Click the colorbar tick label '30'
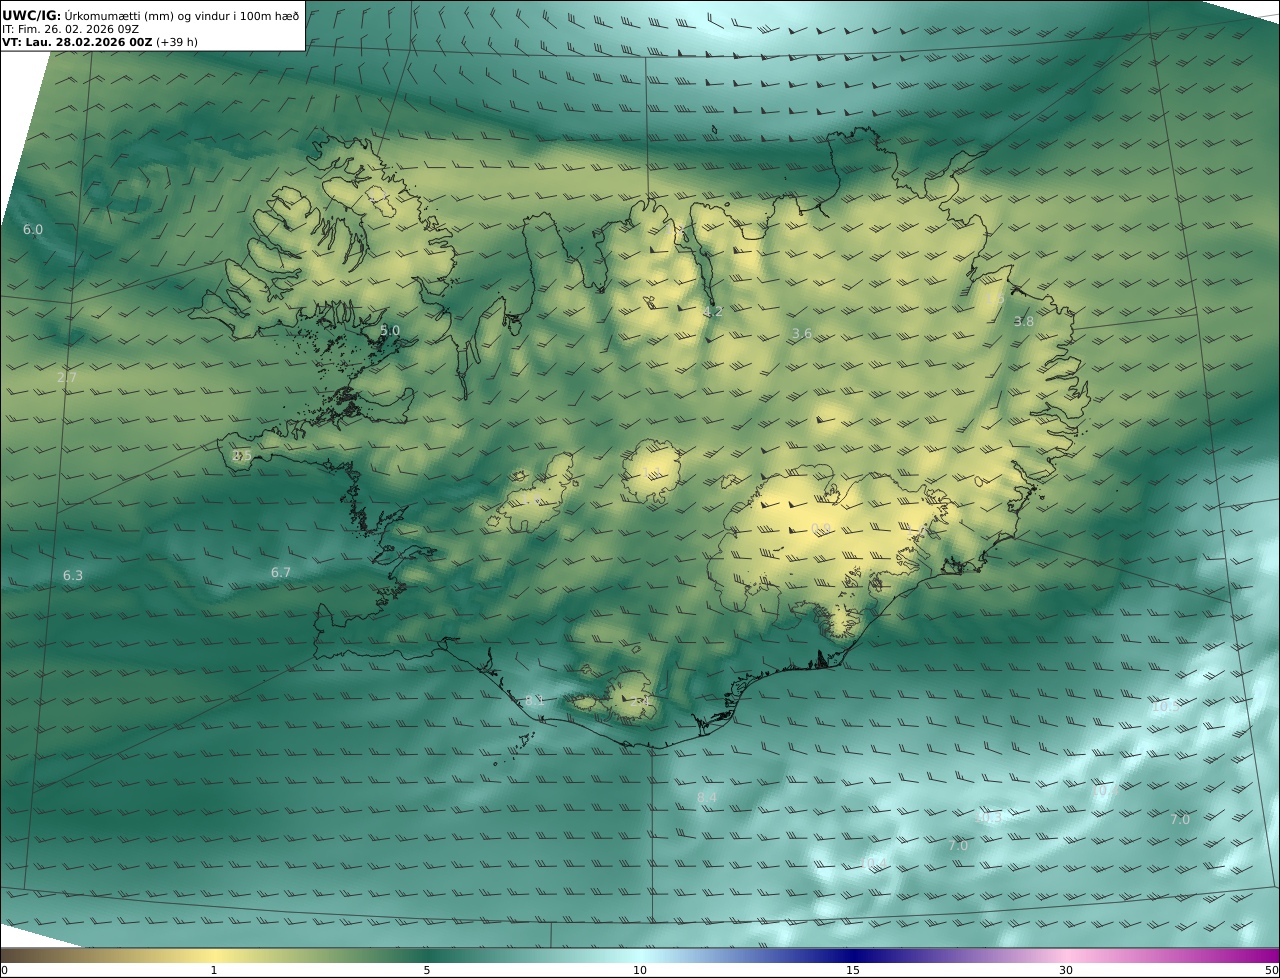This screenshot has height=978, width=1280. click(1066, 970)
